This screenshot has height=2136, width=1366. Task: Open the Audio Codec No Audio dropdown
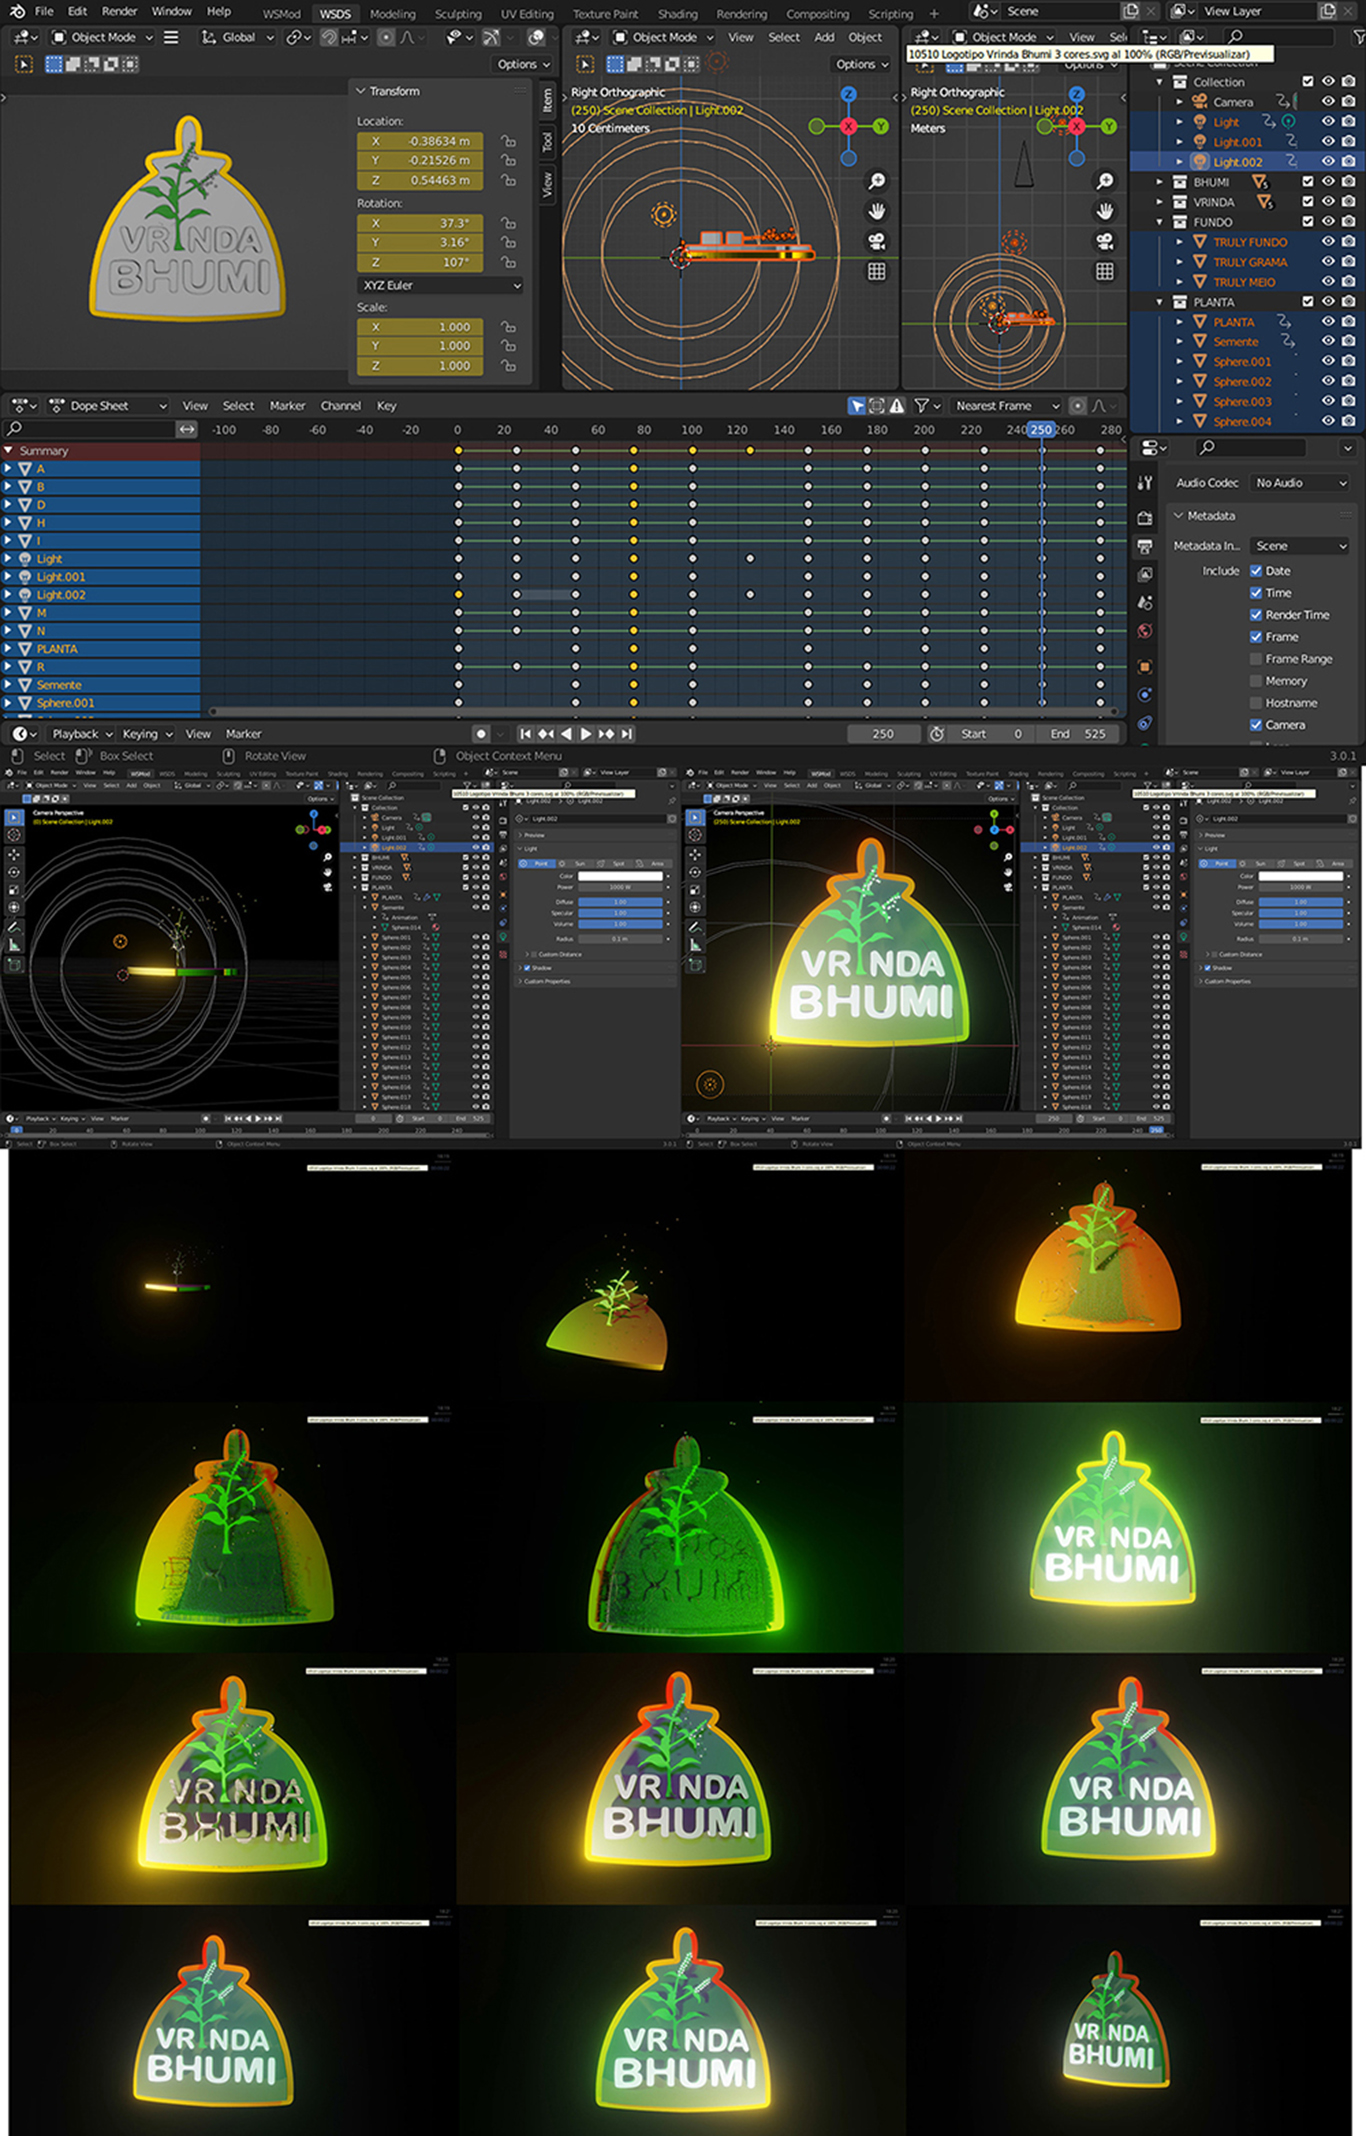click(1301, 483)
